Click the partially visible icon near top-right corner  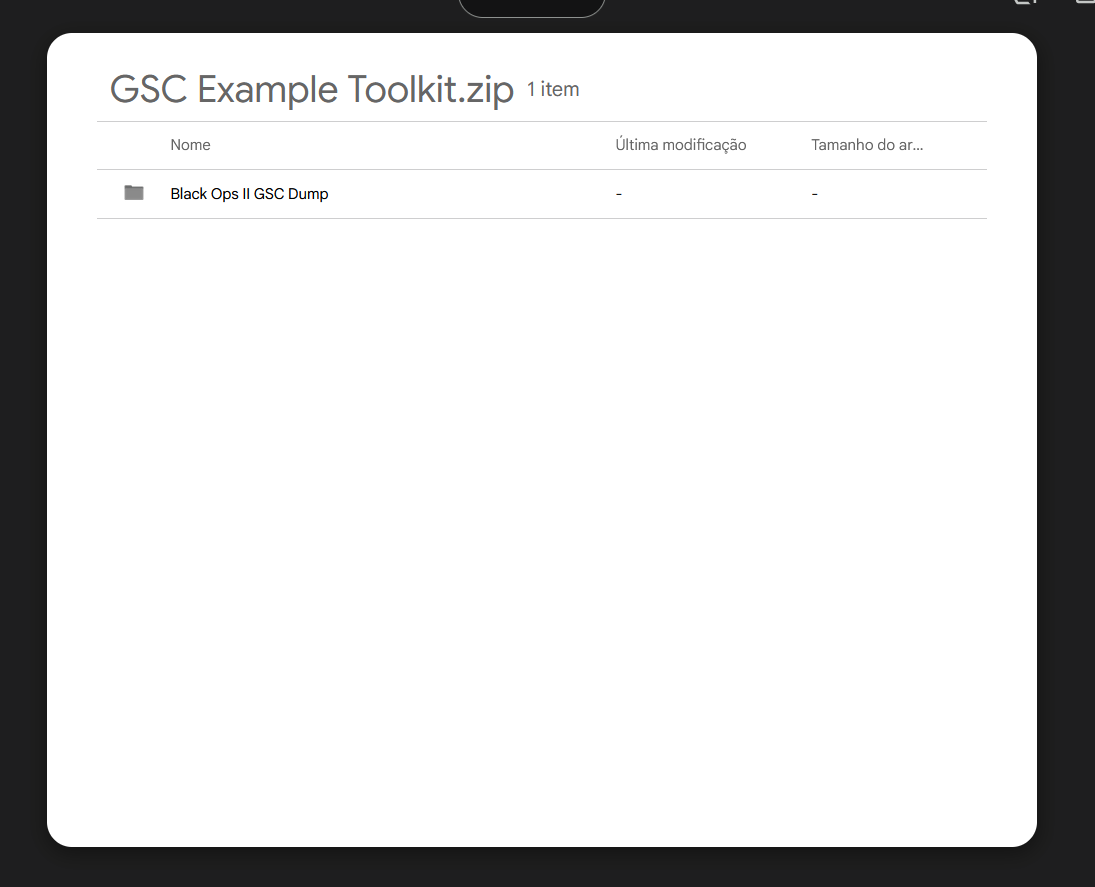1023,3
